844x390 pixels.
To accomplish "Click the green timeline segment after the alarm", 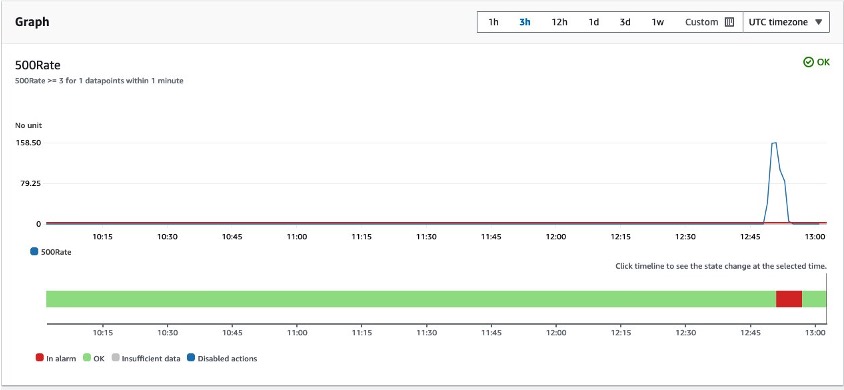I will point(814,299).
